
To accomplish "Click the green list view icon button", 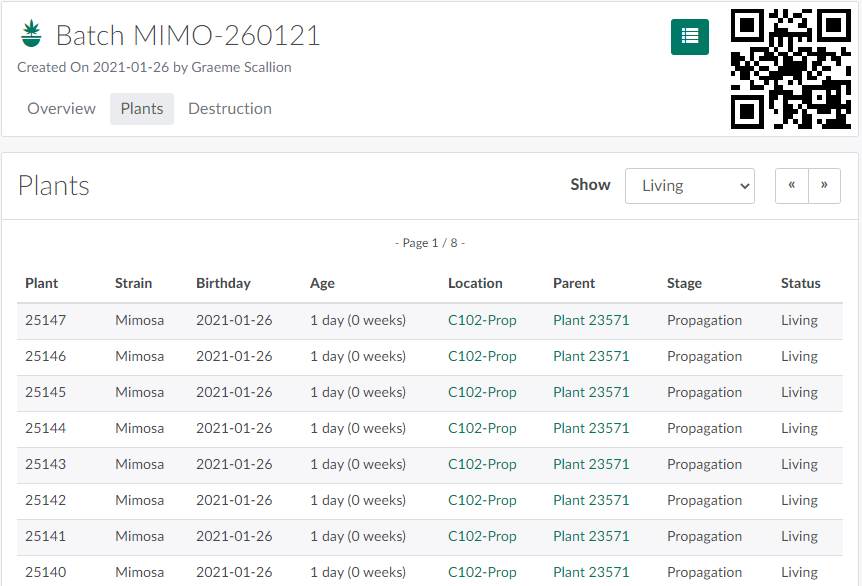I will pyautogui.click(x=689, y=36).
